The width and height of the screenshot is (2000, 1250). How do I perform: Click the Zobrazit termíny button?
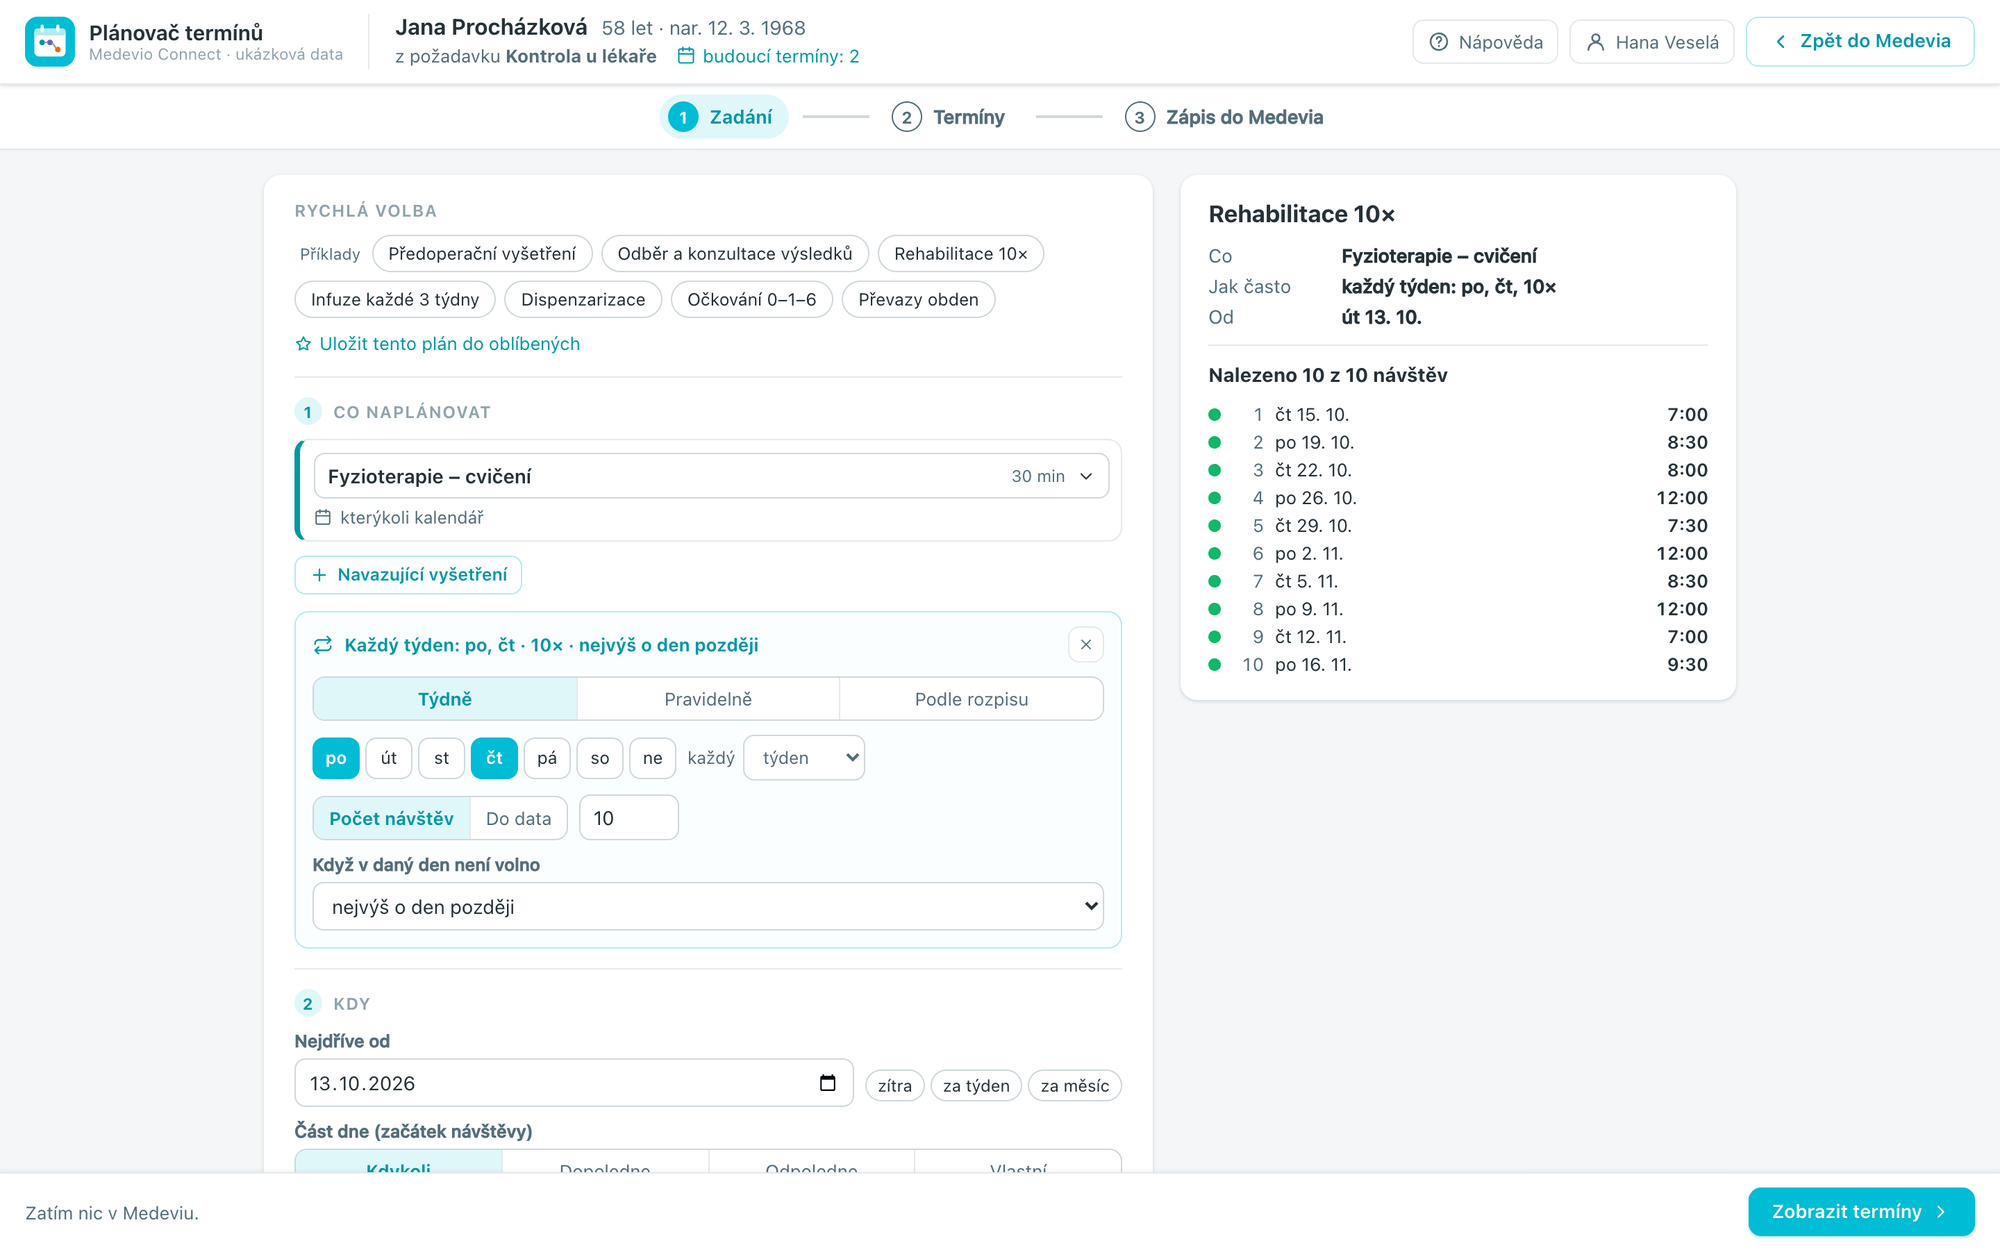coord(1861,1212)
